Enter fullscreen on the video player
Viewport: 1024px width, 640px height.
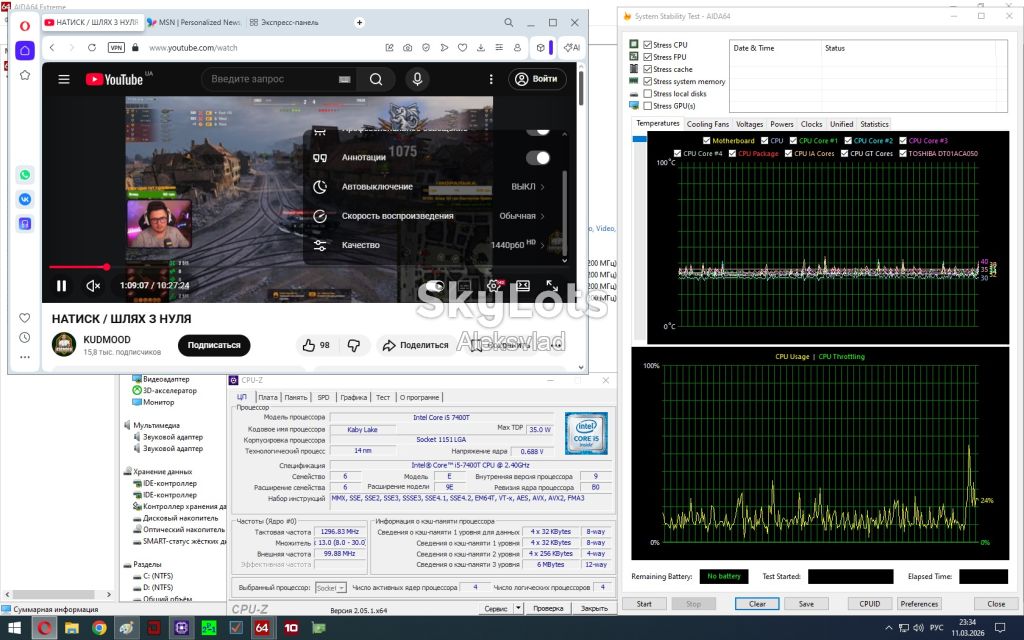tap(552, 285)
